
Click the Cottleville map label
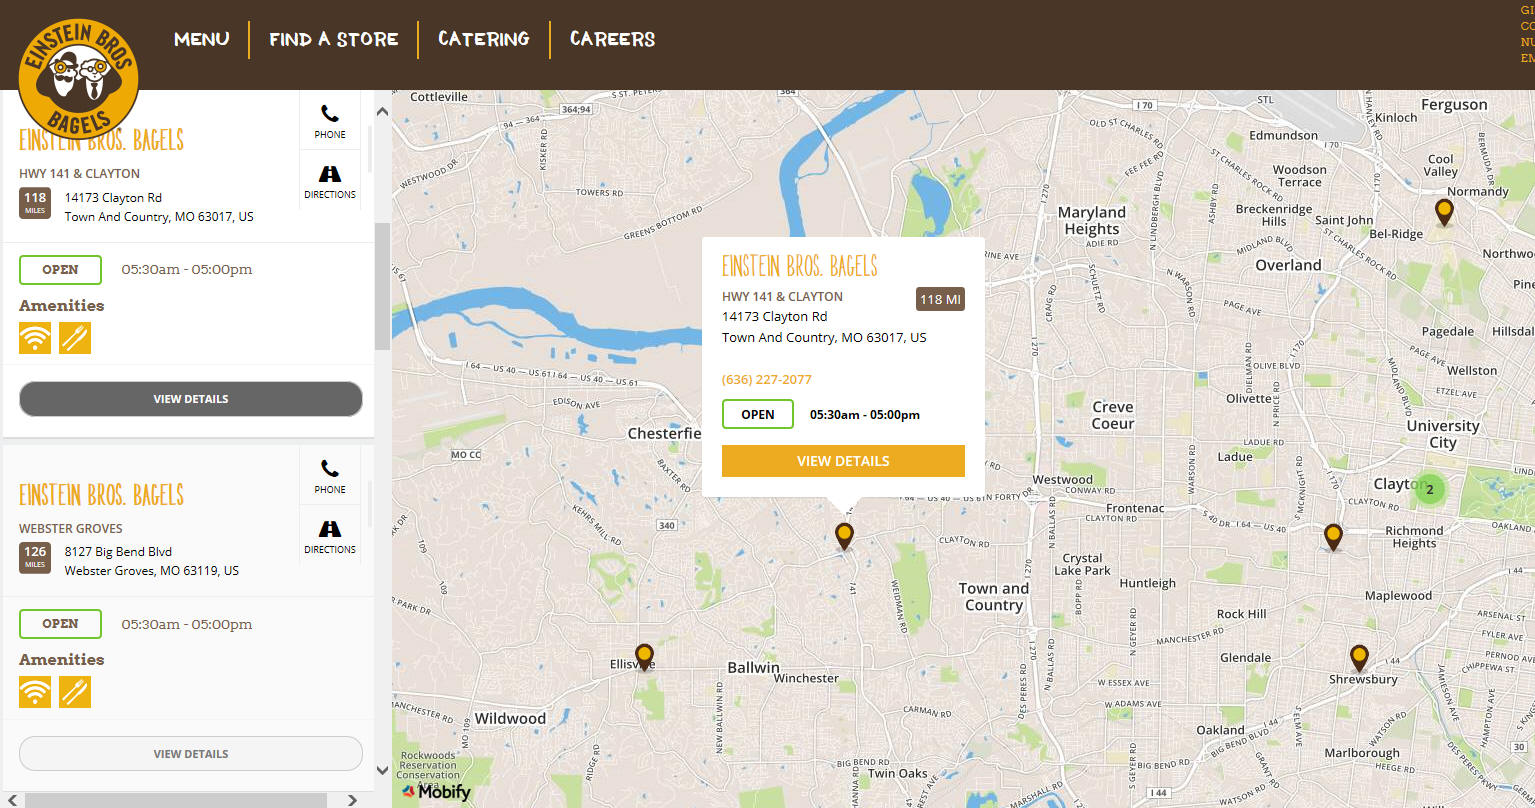pos(439,97)
